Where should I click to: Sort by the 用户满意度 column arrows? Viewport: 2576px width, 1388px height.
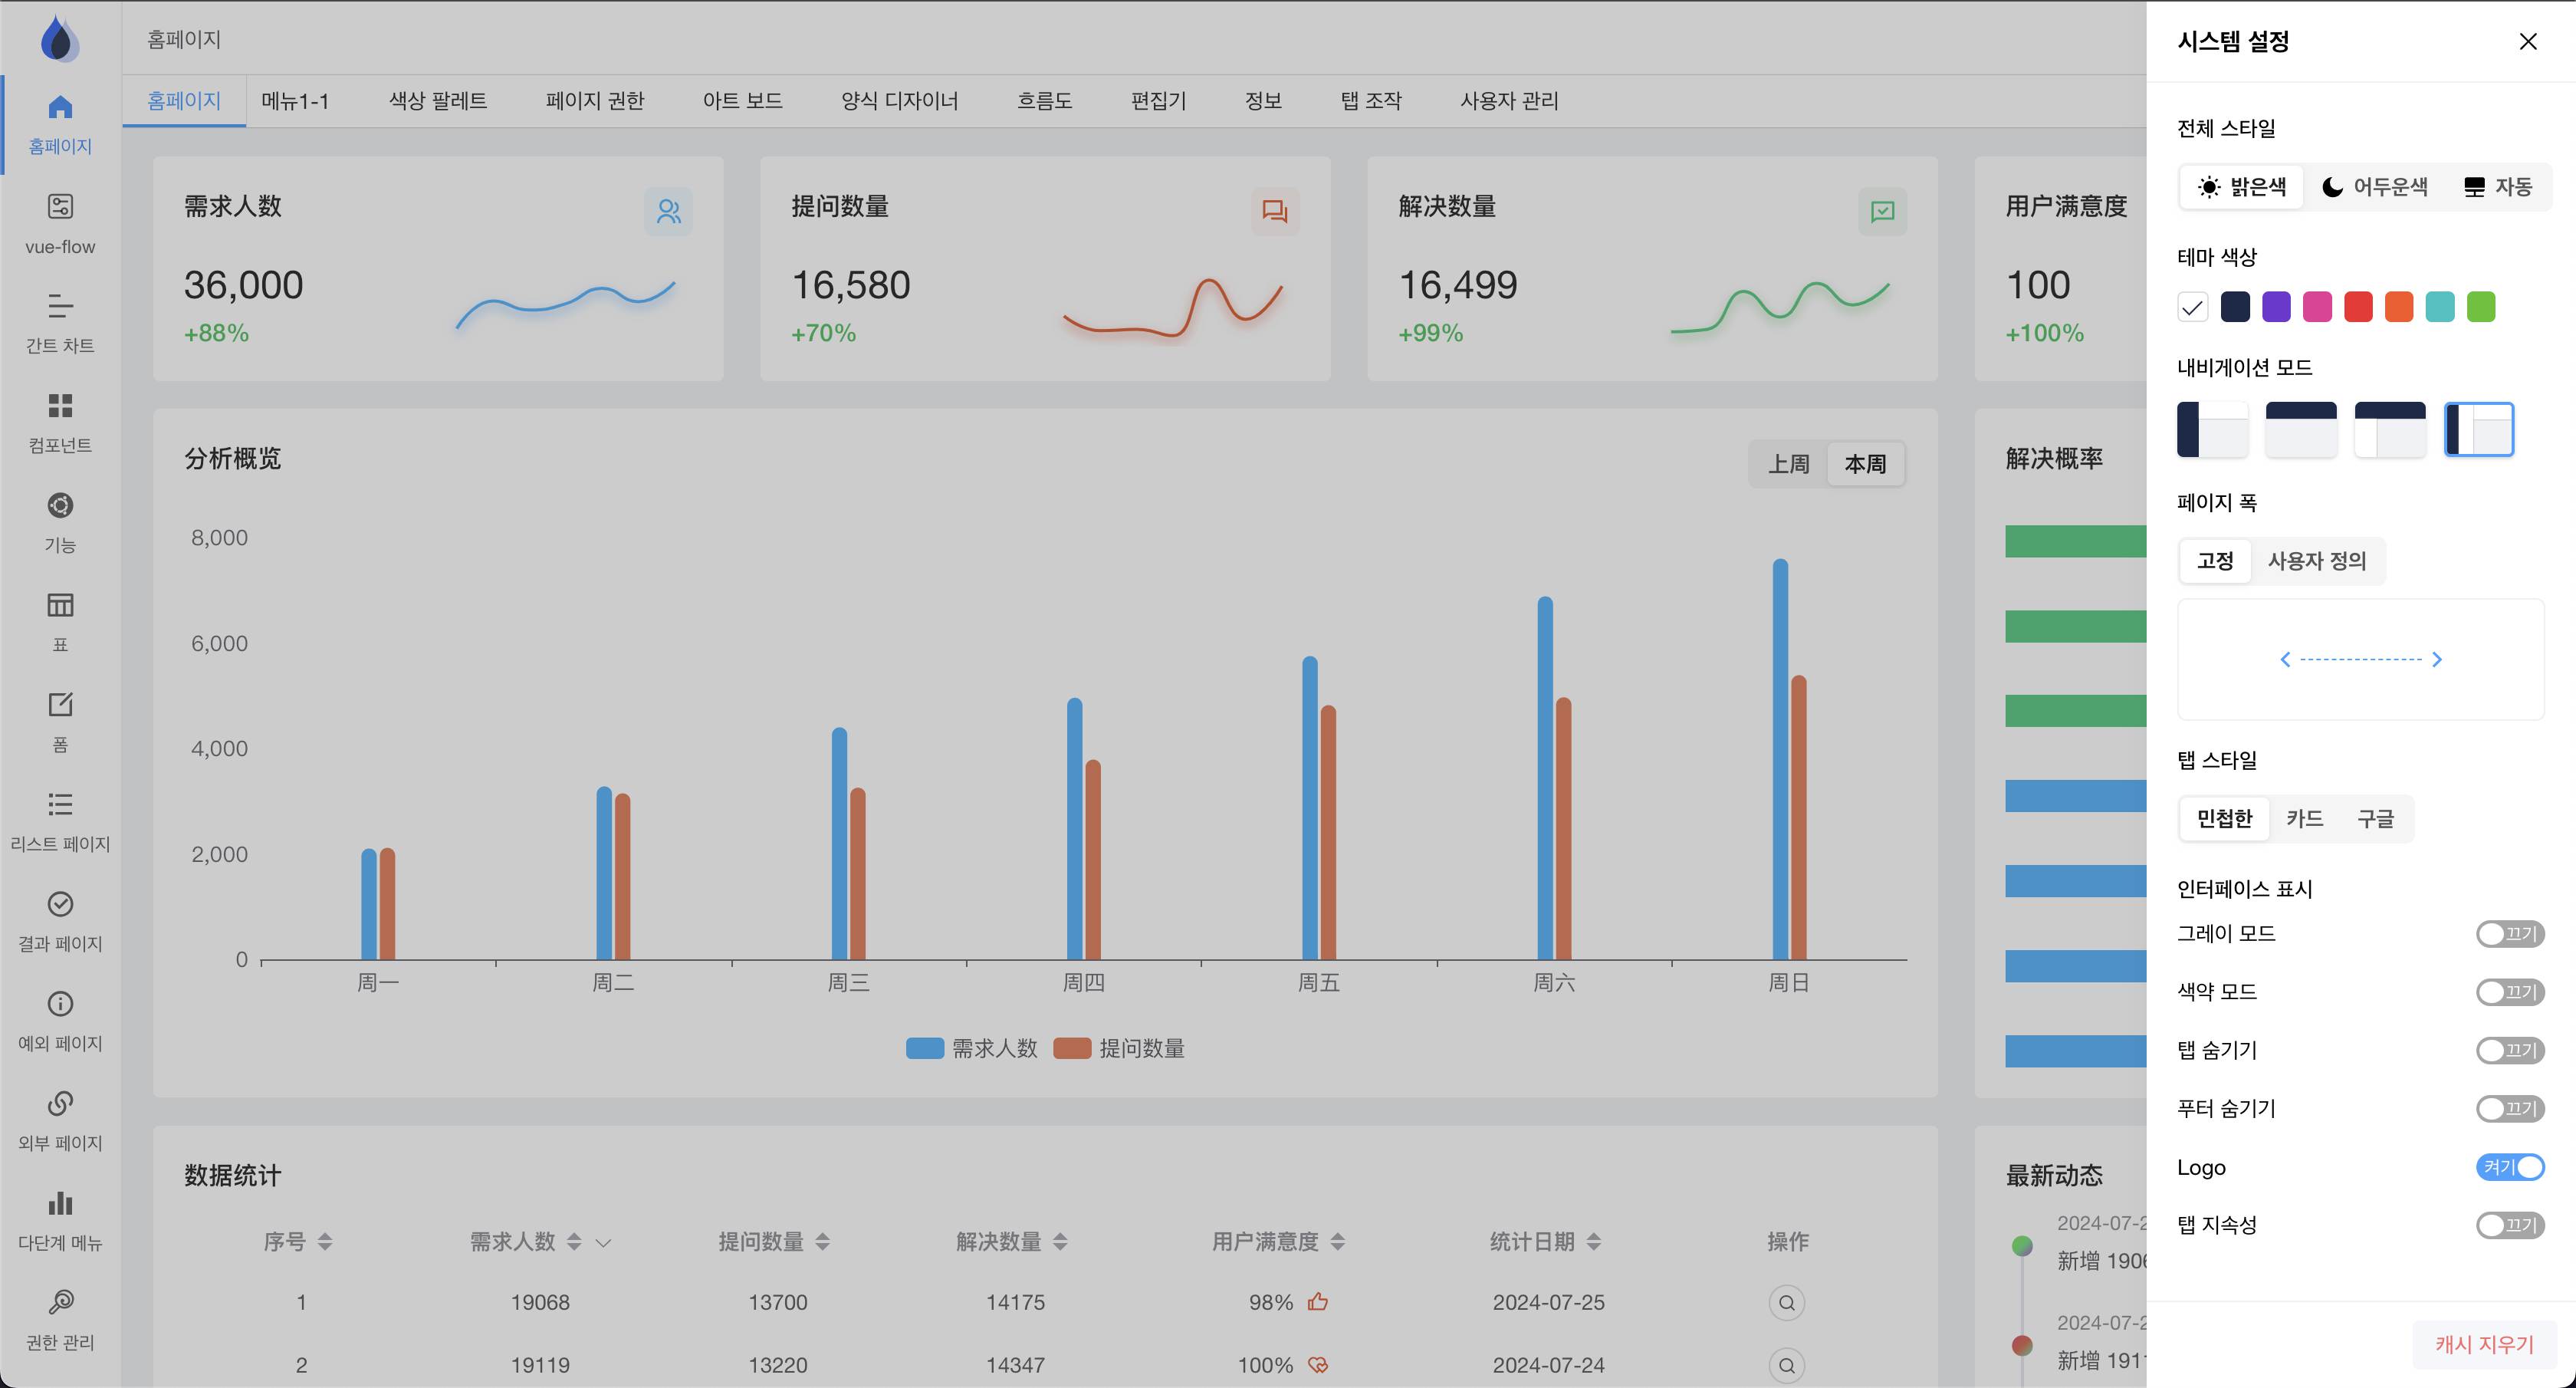(x=1338, y=1242)
